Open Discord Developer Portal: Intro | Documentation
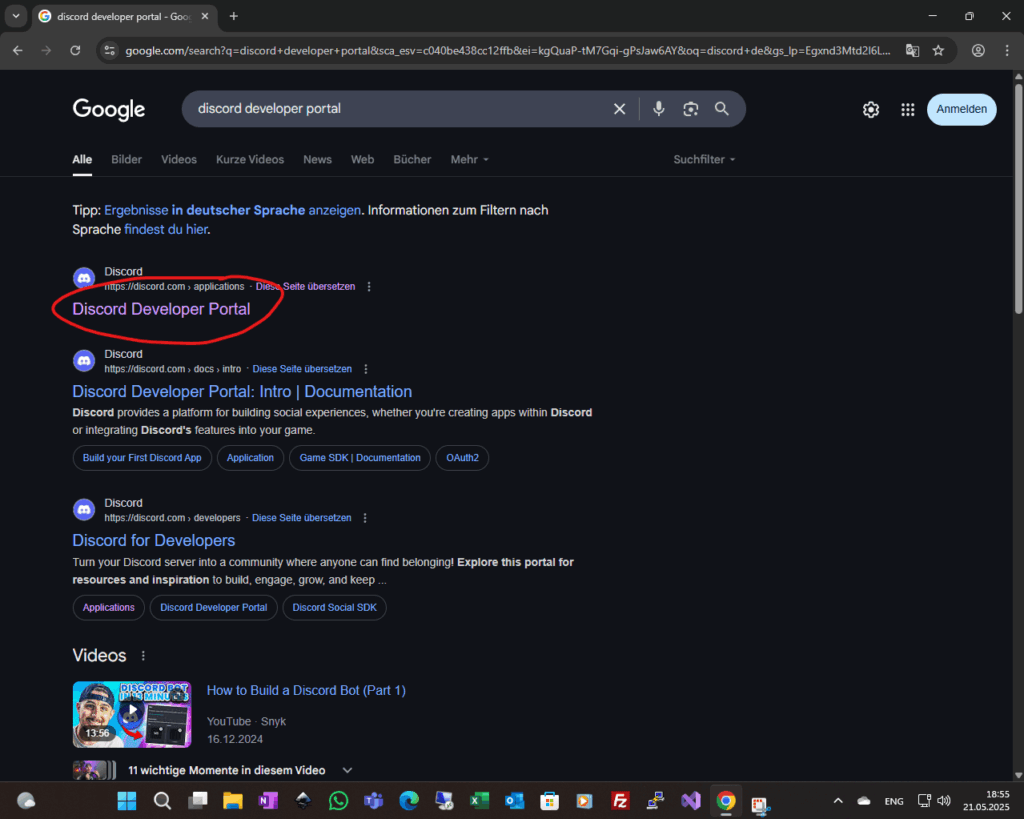Image resolution: width=1024 pixels, height=819 pixels. pos(242,391)
